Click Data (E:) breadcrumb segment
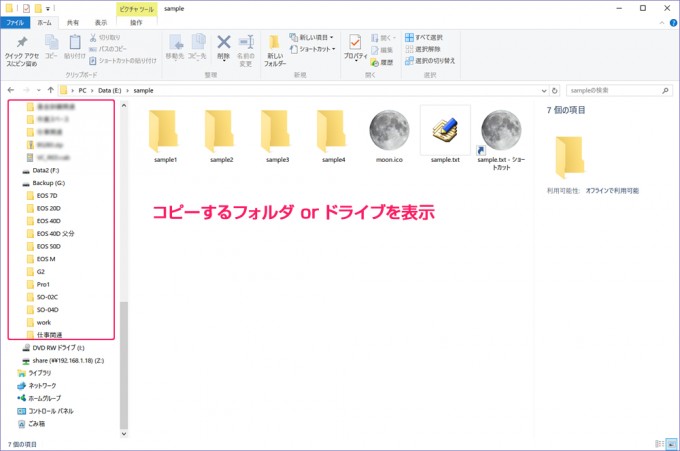Screen dimensions: 680x451 point(110,91)
